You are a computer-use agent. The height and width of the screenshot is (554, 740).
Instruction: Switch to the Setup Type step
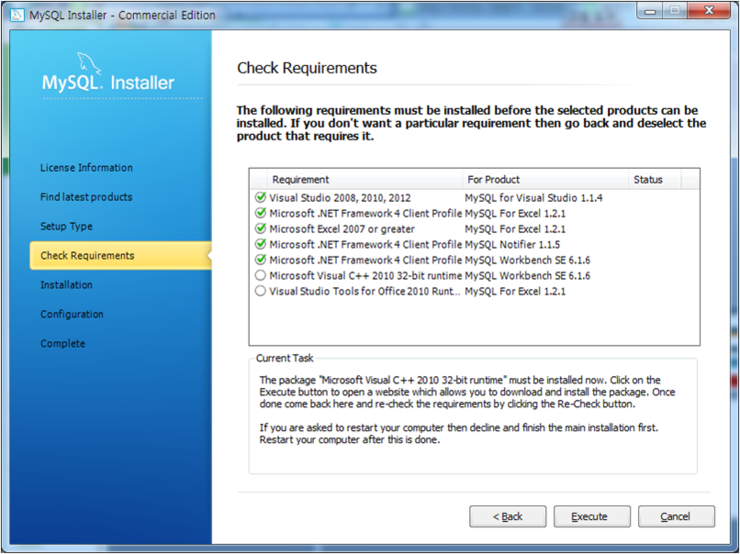66,226
